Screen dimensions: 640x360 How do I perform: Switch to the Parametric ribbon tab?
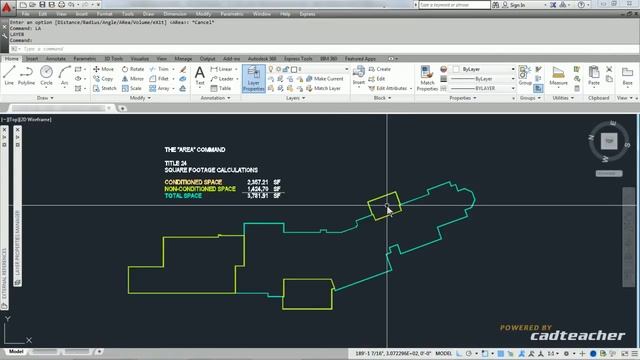pos(84,59)
